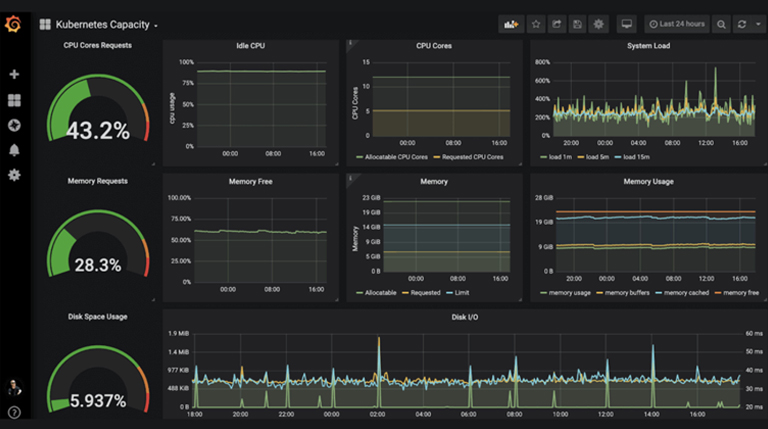The image size is (768, 429).
Task: Save the dashboard with disk icon
Action: (x=578, y=24)
